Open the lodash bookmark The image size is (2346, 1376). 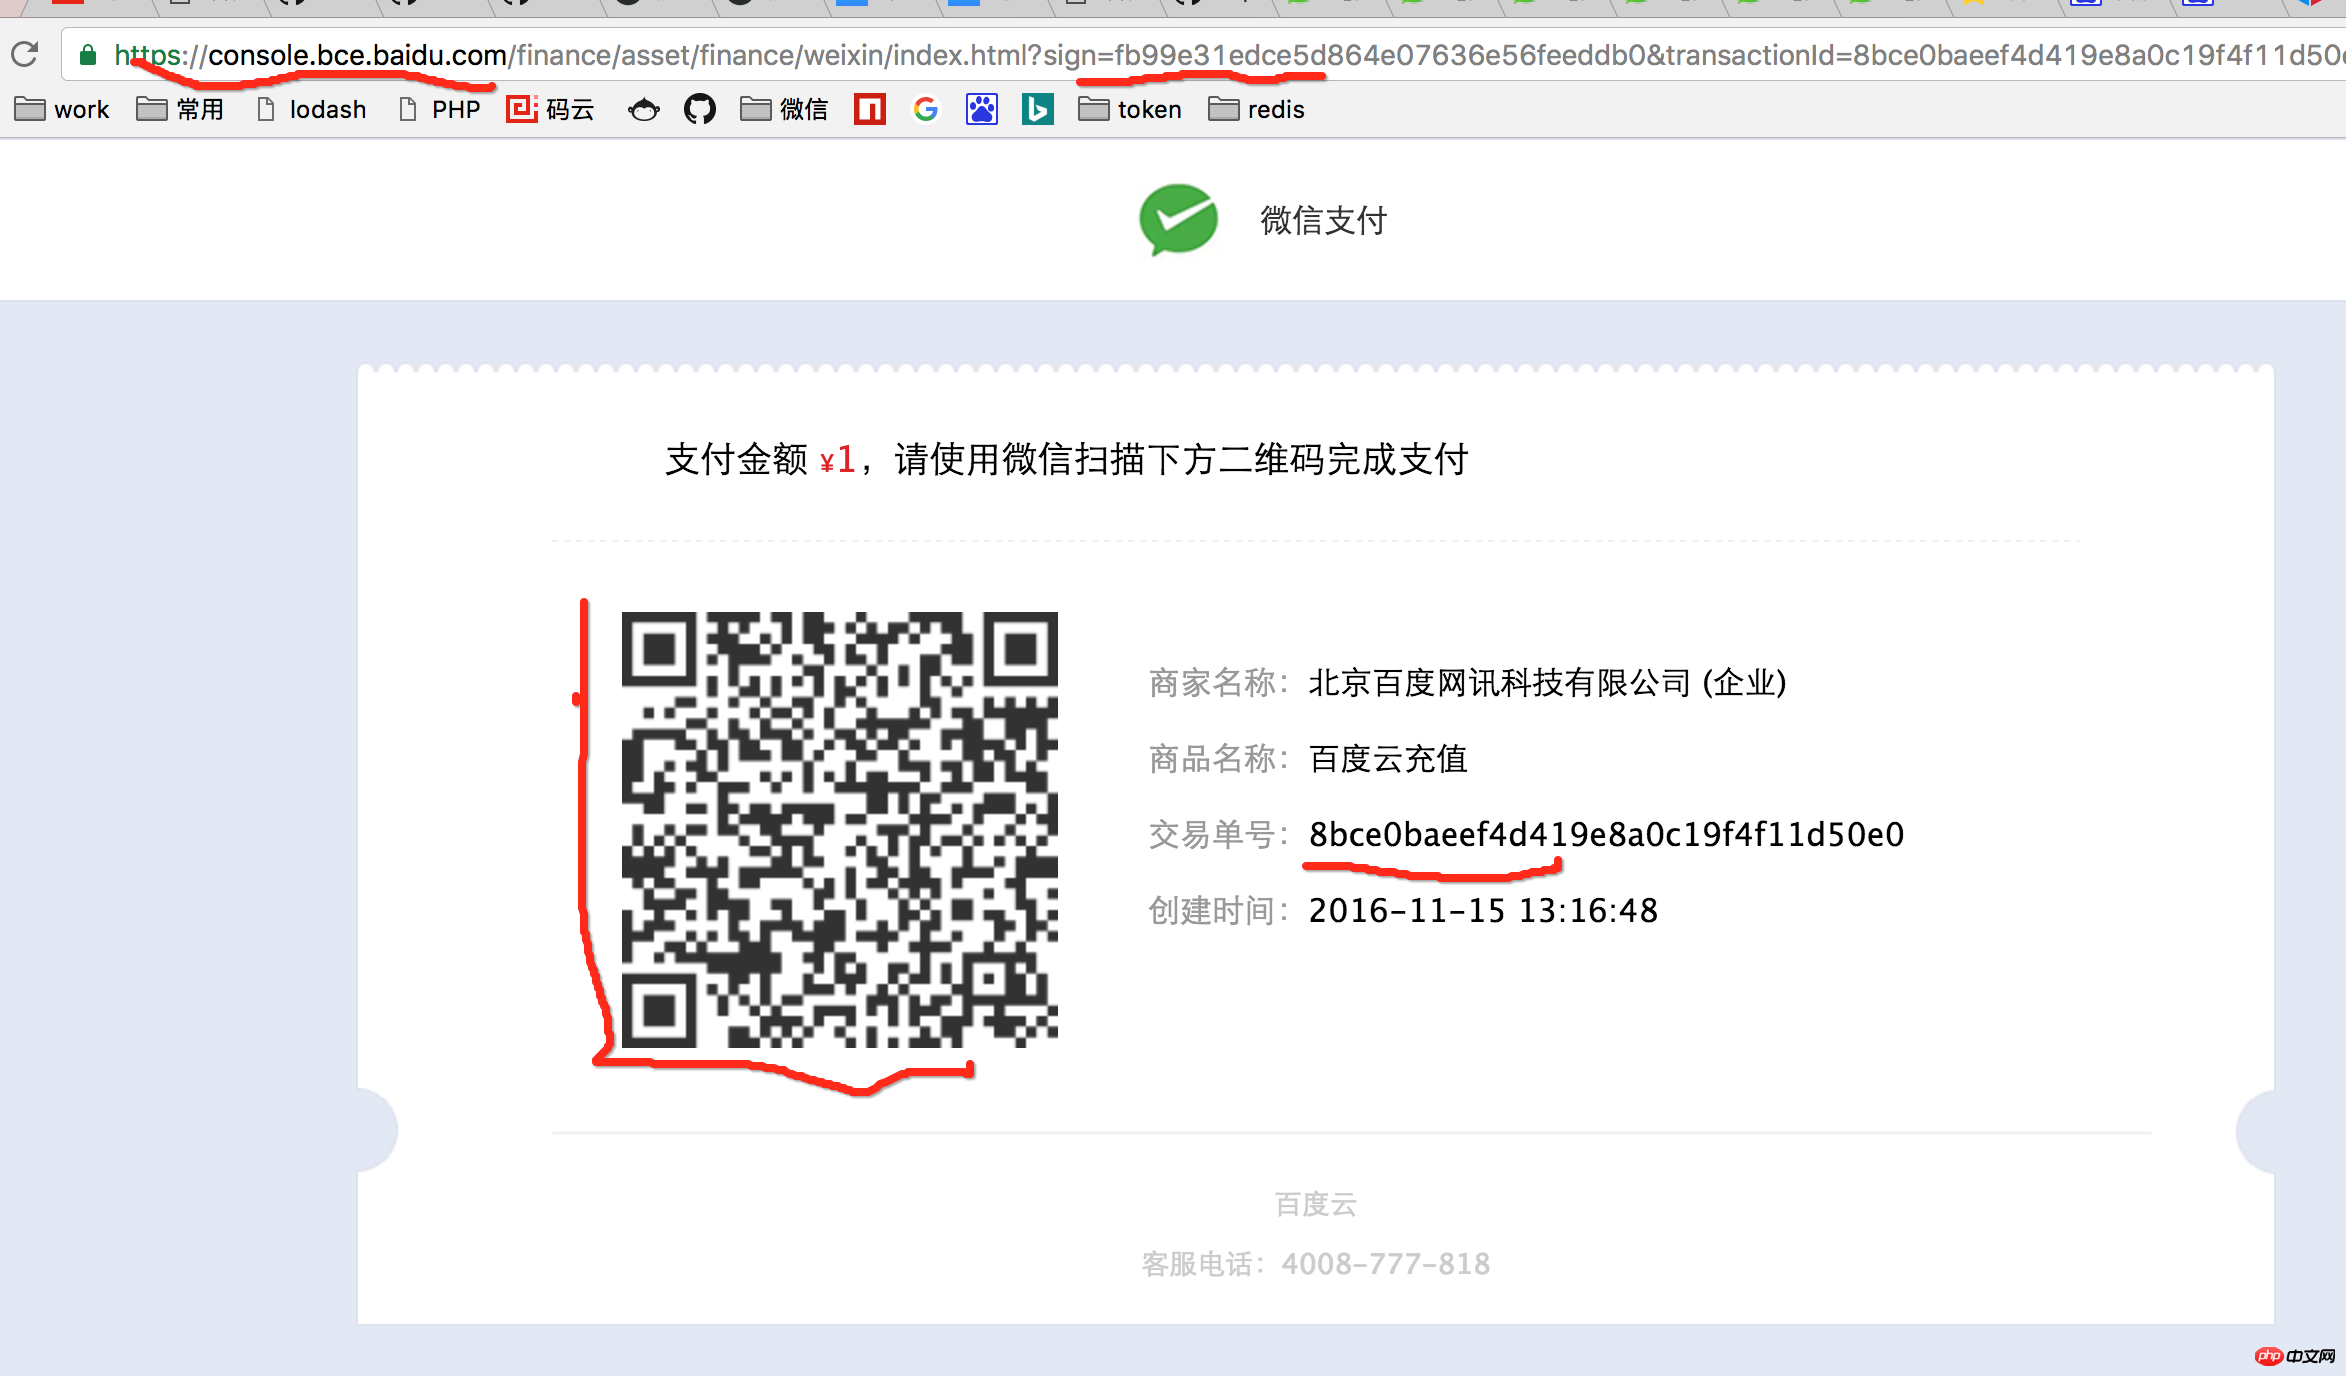click(312, 109)
